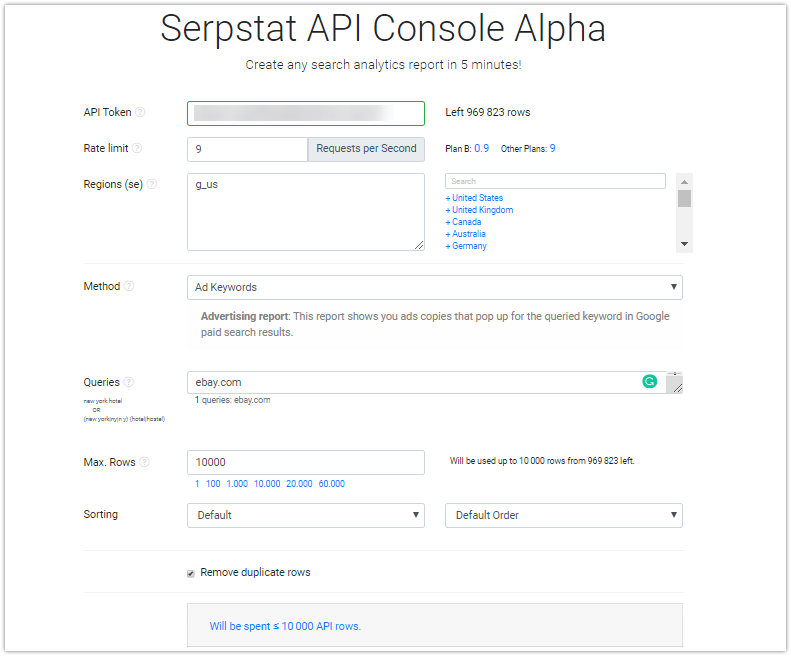Screen dimensions: 791x656
Task: Add the Canada region
Action: pos(463,222)
